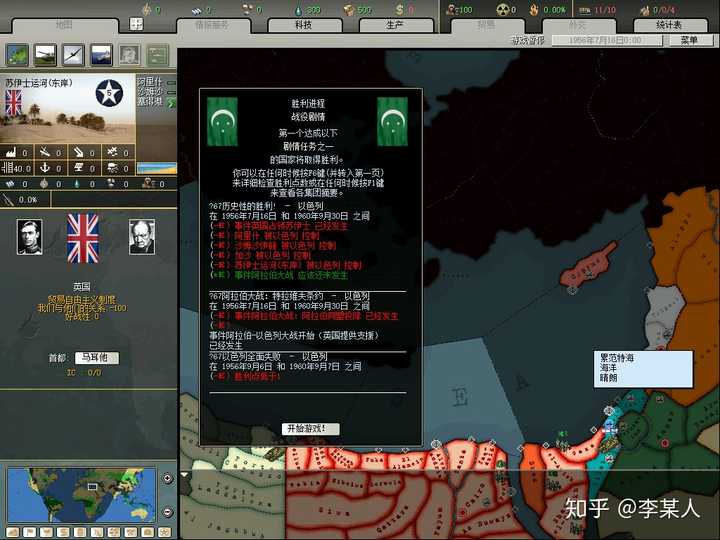The width and height of the screenshot is (720, 540).
Task: Click the capital 马耳他 button
Action: (97, 358)
